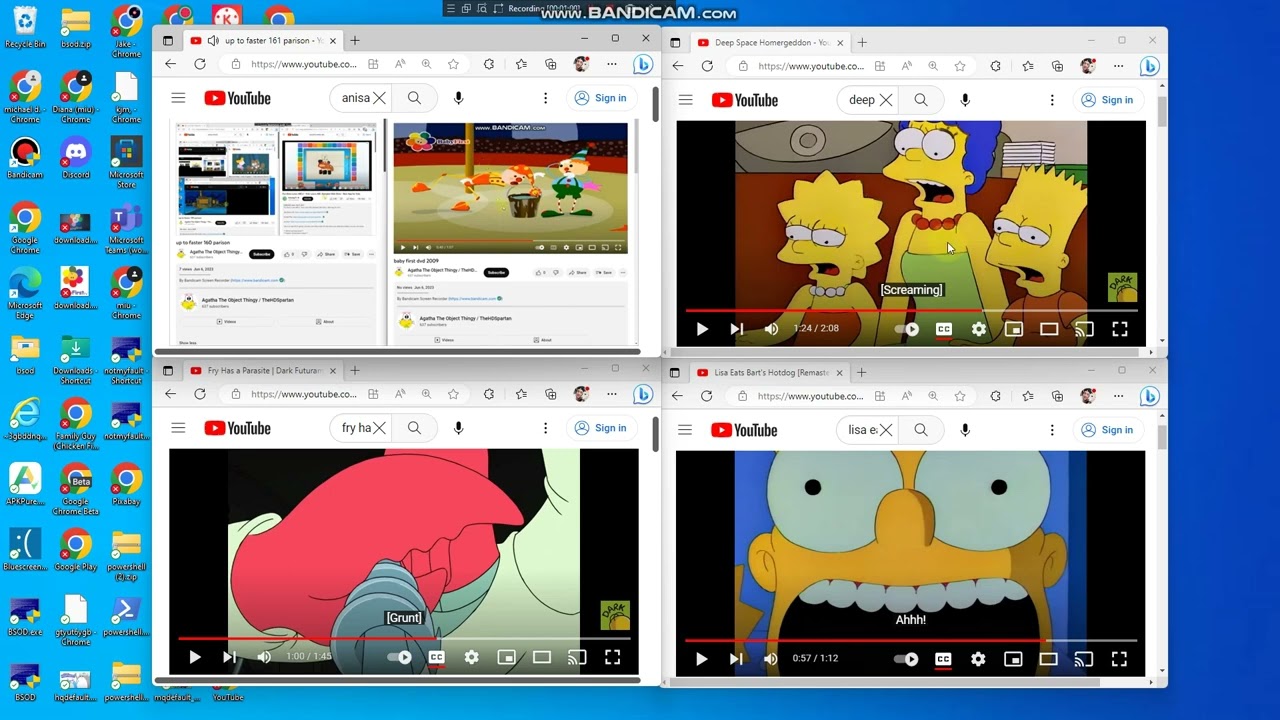Enable miniplayer in Lisa Eats Bart's Hotdog player
Viewport: 1280px width, 720px height.
[x=1013, y=659]
